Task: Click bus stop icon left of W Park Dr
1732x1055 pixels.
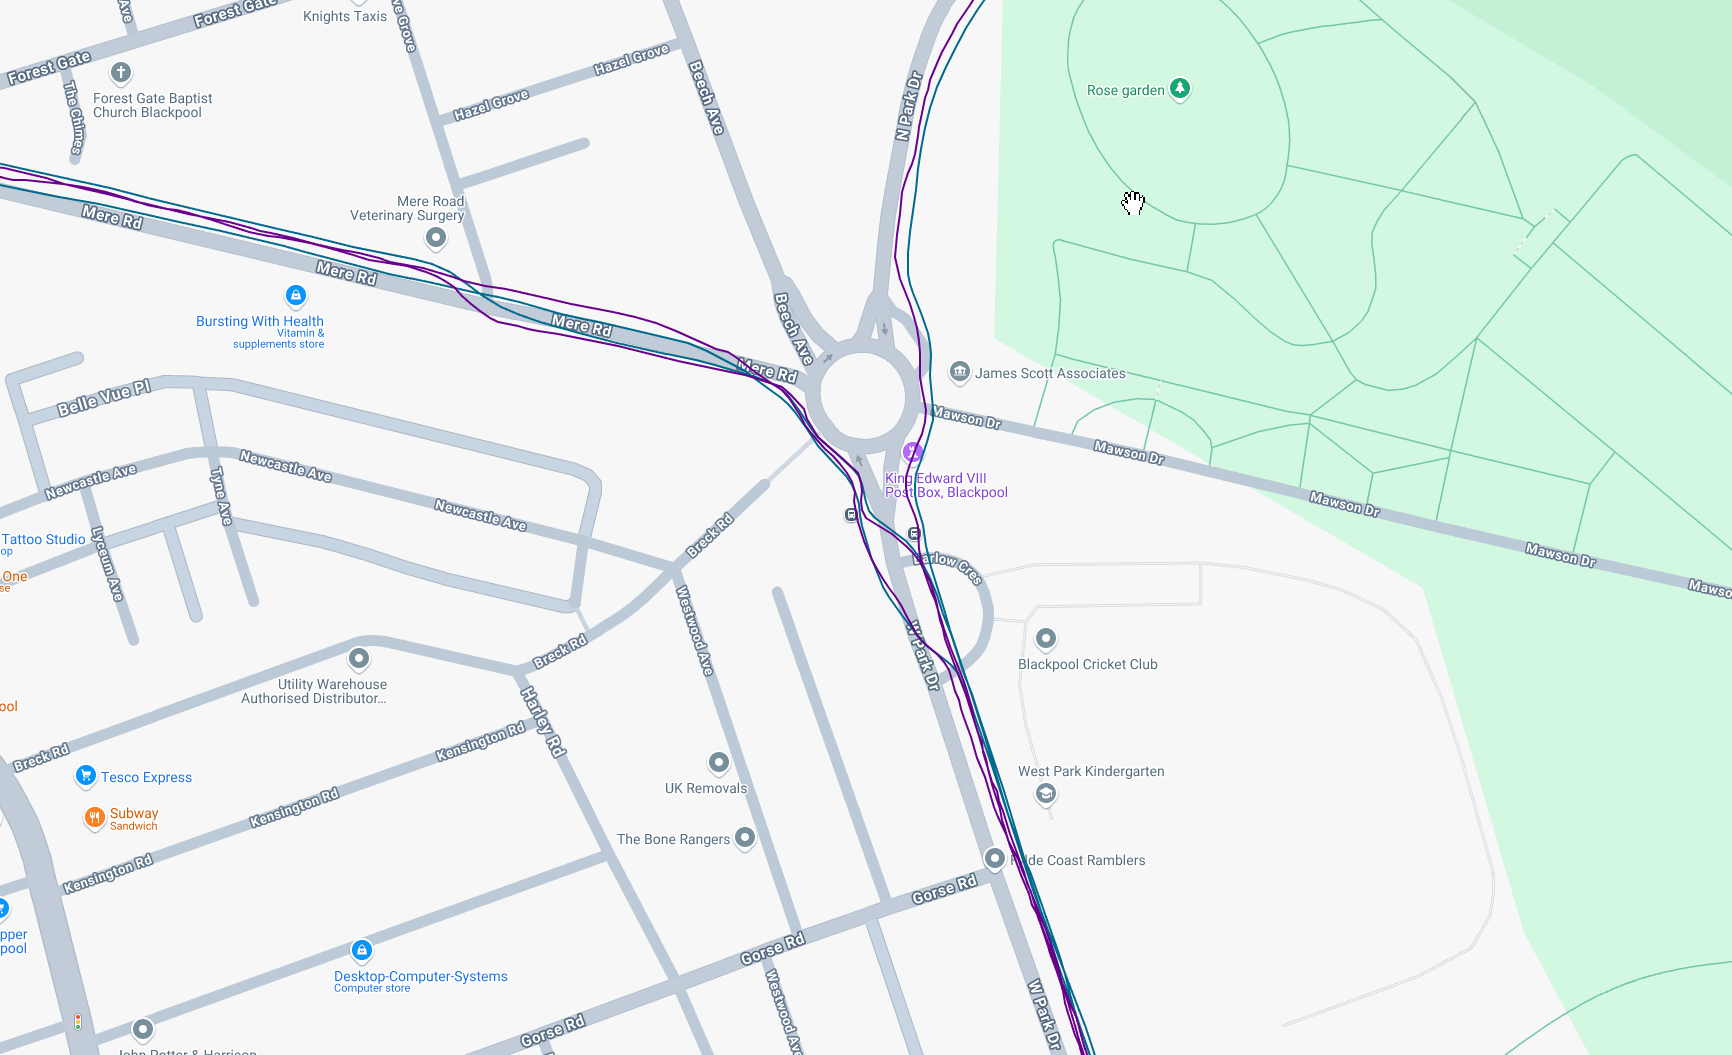Action: click(851, 515)
